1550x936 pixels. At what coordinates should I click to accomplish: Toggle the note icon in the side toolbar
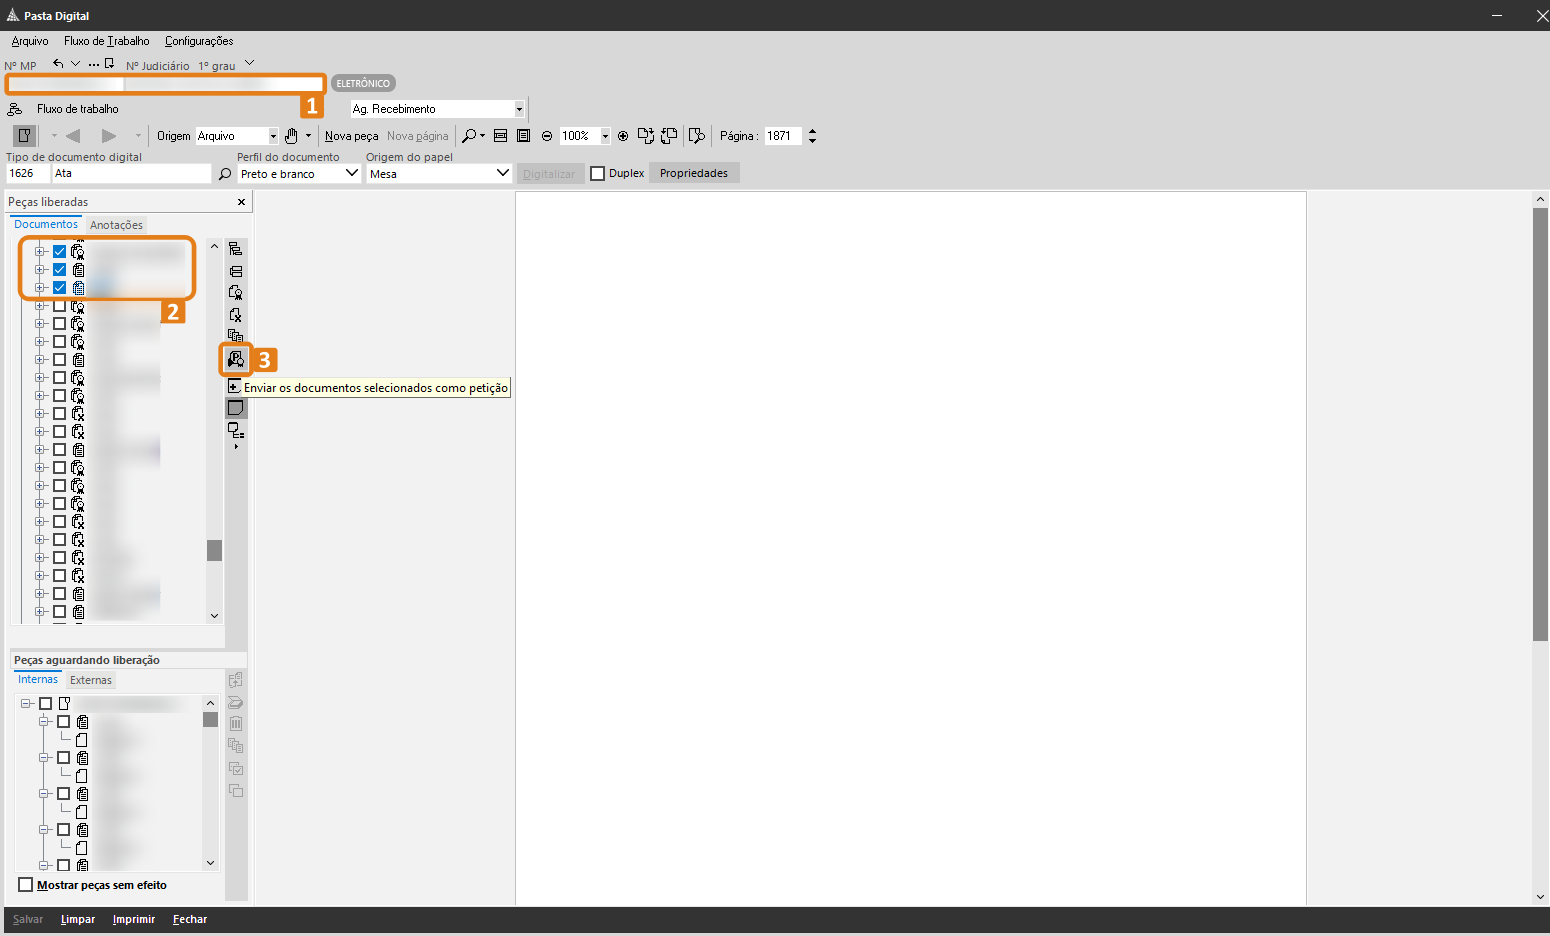coord(235,408)
